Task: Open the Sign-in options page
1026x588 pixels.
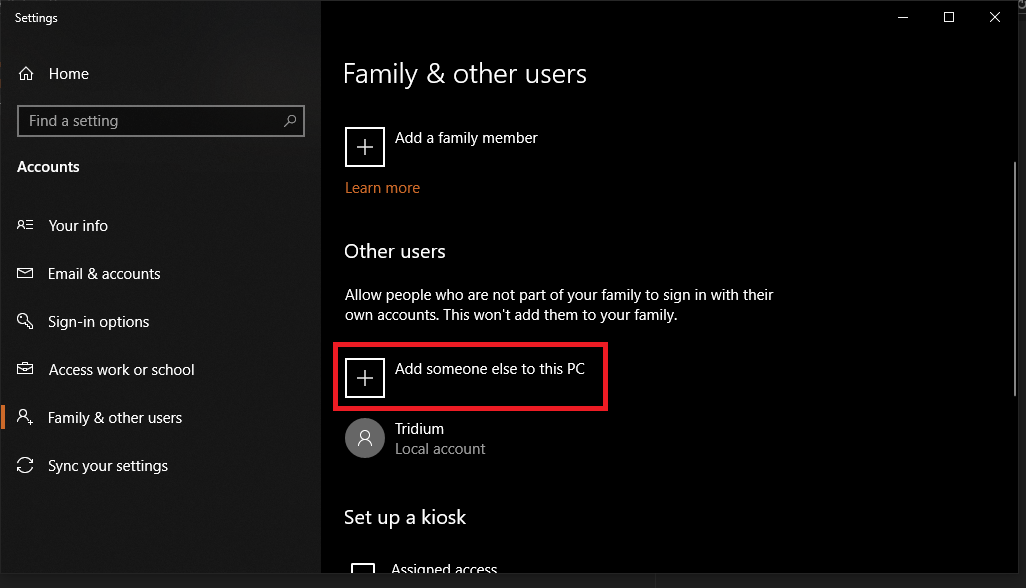Action: click(x=98, y=322)
